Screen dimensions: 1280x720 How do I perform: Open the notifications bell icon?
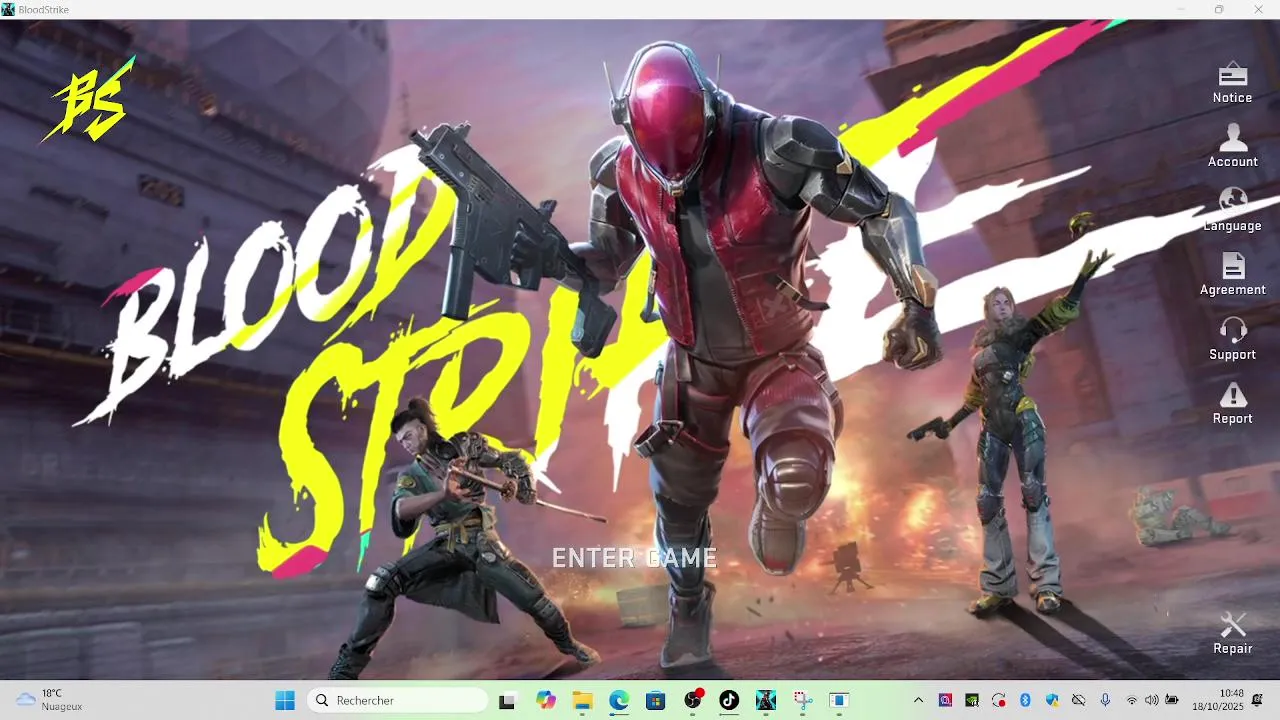1257,700
